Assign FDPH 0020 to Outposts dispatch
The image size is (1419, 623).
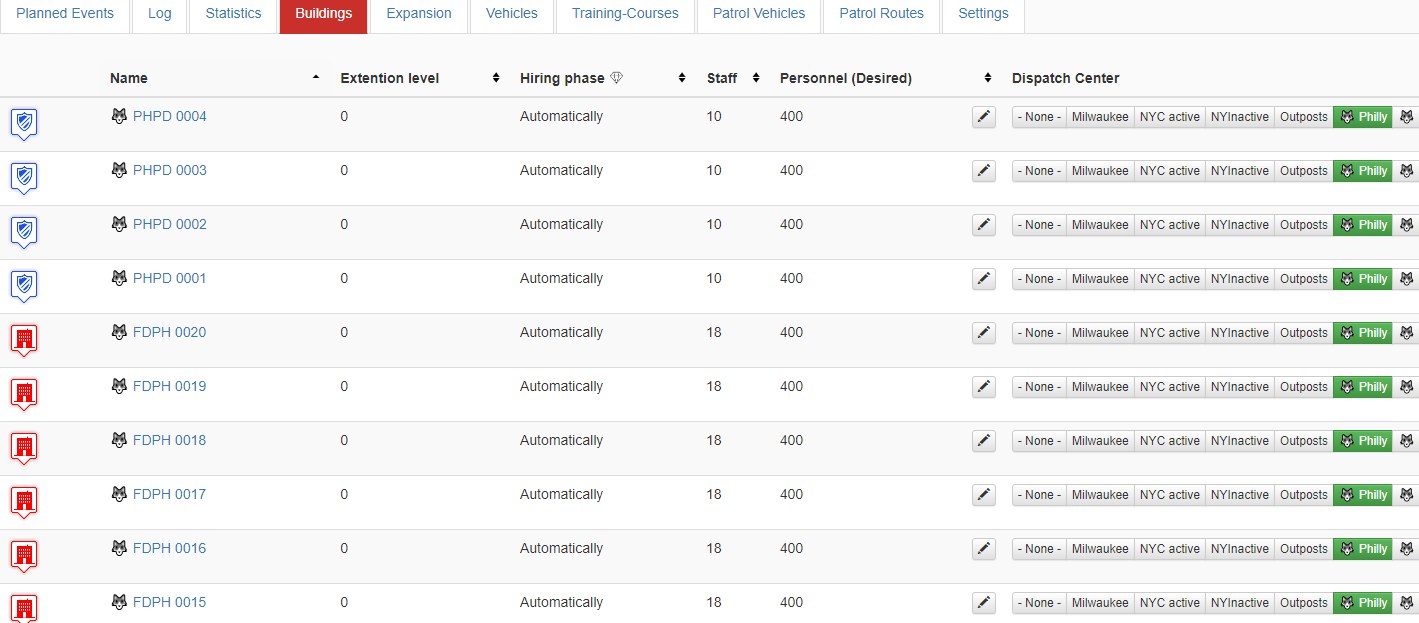pos(1304,333)
